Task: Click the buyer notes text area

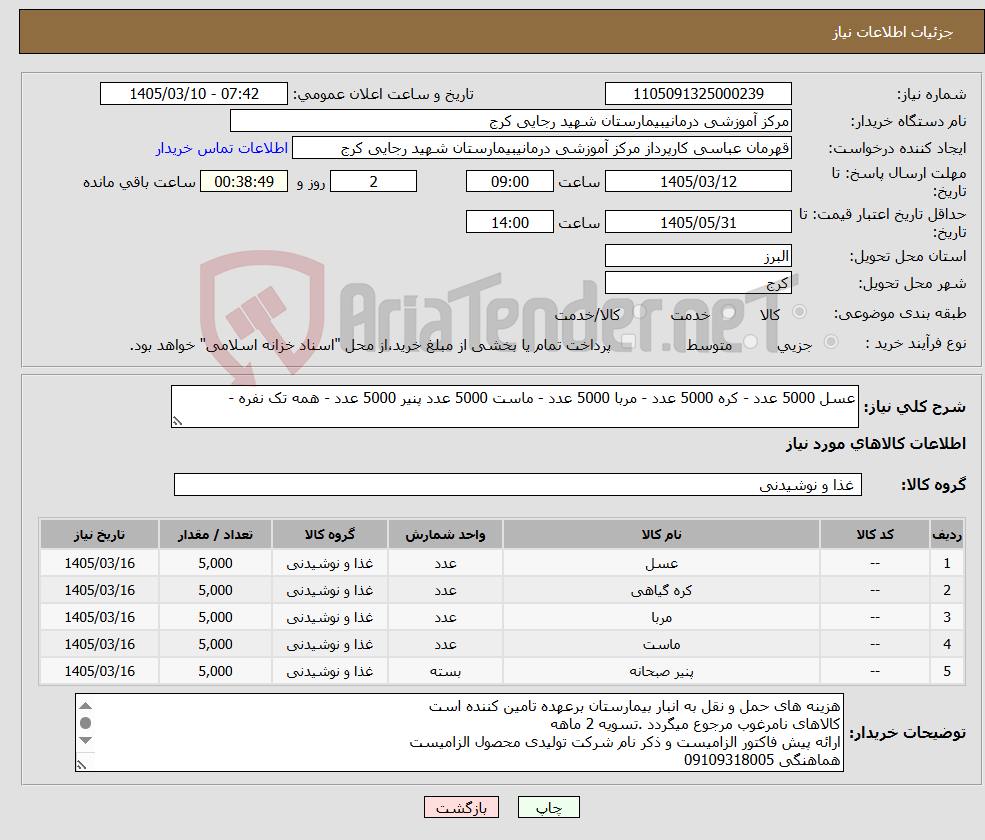Action: [x=459, y=733]
